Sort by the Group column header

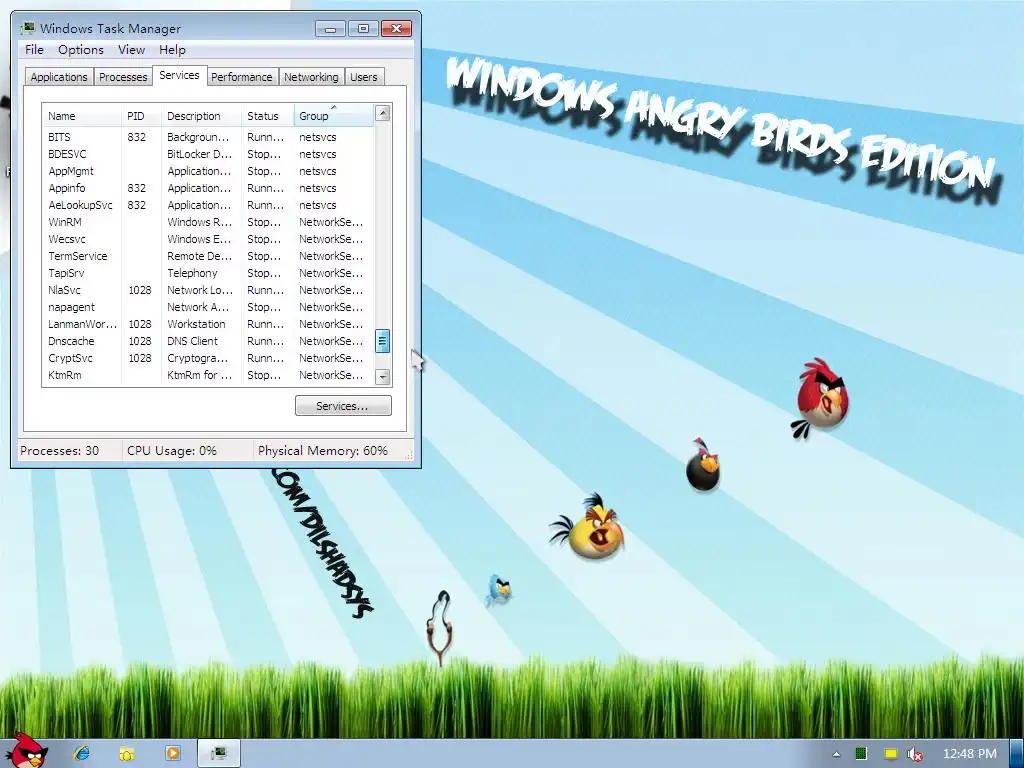[334, 116]
